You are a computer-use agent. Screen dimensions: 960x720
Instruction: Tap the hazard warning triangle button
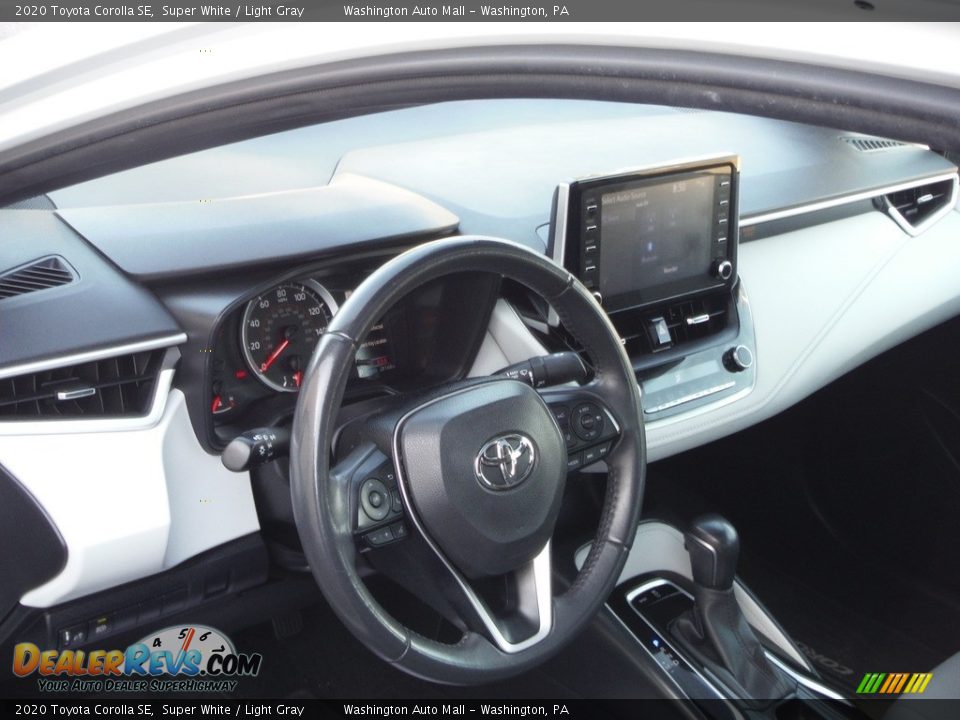[x=660, y=332]
